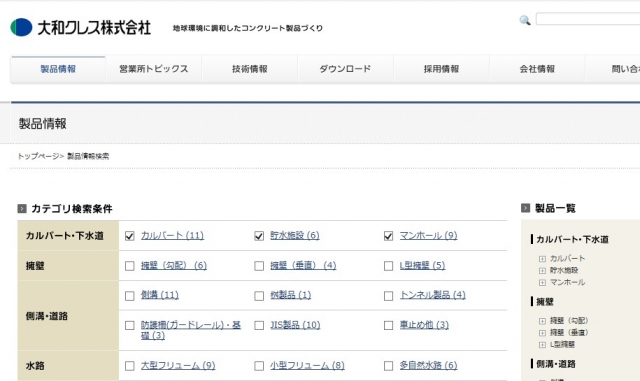This screenshot has height=381, width=640.
Task: Open the JIS製品 (10) link
Action: click(x=295, y=325)
